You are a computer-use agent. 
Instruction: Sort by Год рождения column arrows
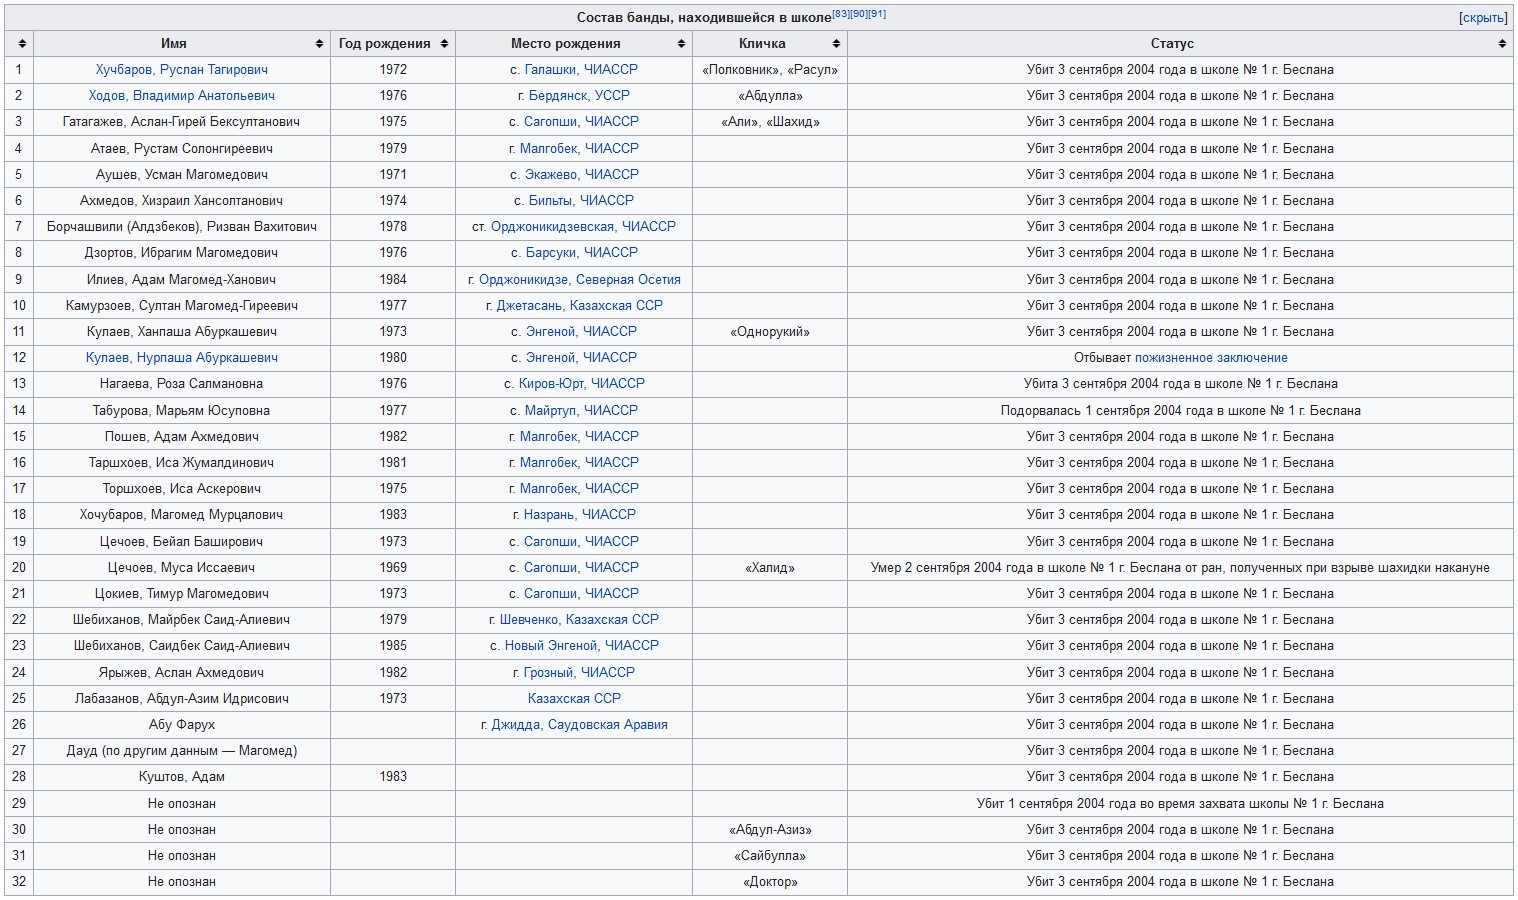pos(444,44)
